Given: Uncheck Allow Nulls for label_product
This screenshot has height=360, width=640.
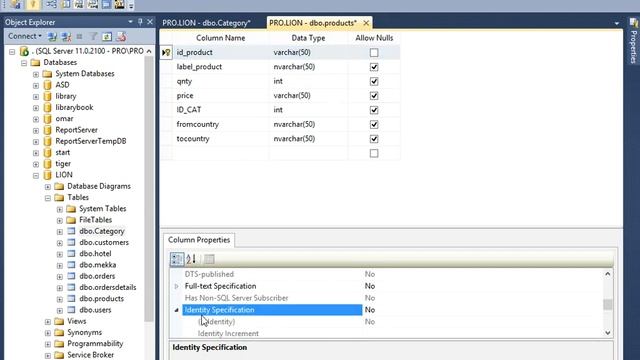Looking at the screenshot, I should point(374,67).
